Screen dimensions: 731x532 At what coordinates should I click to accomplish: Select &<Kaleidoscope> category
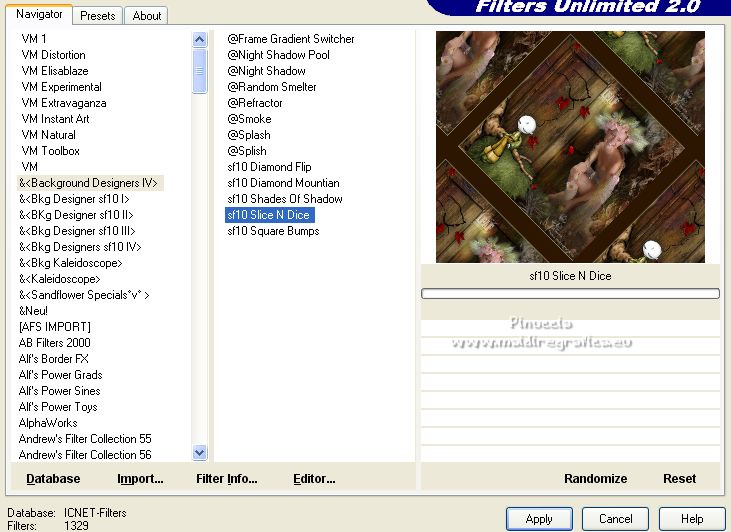pyautogui.click(x=59, y=279)
